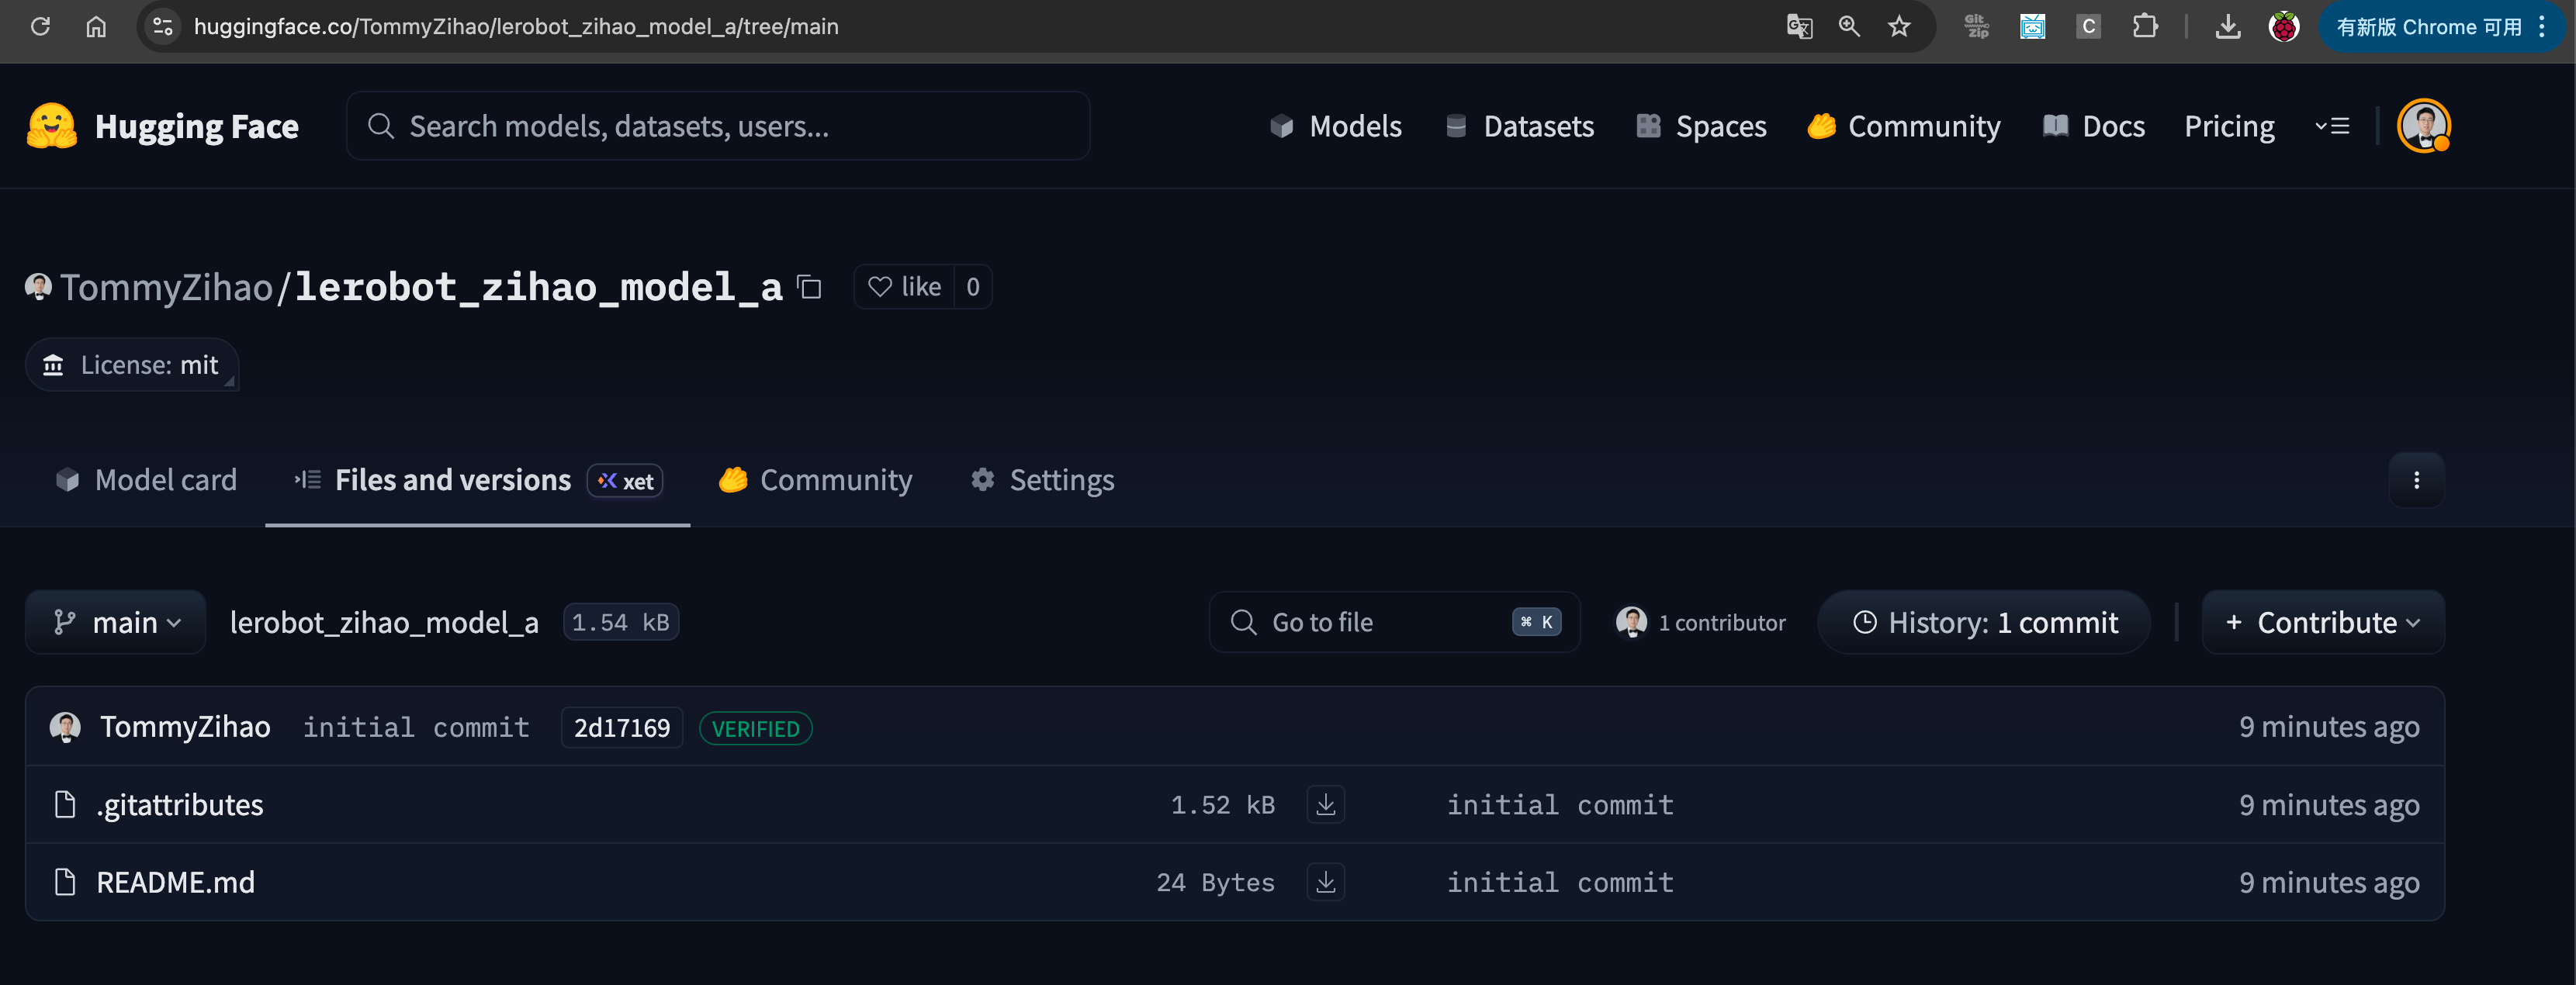The image size is (2576, 985).
Task: Expand the main branch dropdown
Action: click(x=116, y=623)
